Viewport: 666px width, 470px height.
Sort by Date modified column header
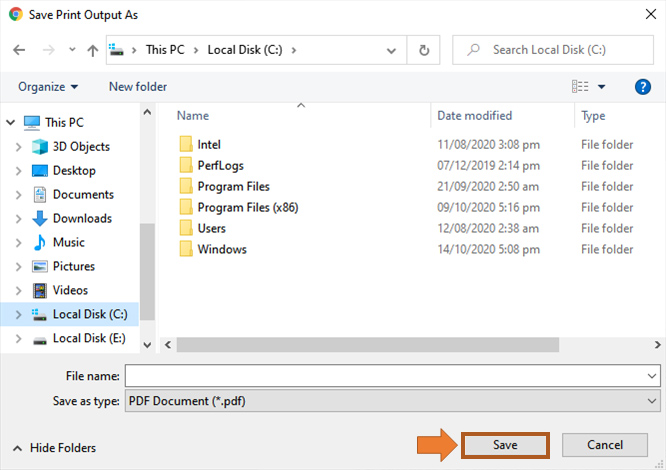tap(474, 115)
